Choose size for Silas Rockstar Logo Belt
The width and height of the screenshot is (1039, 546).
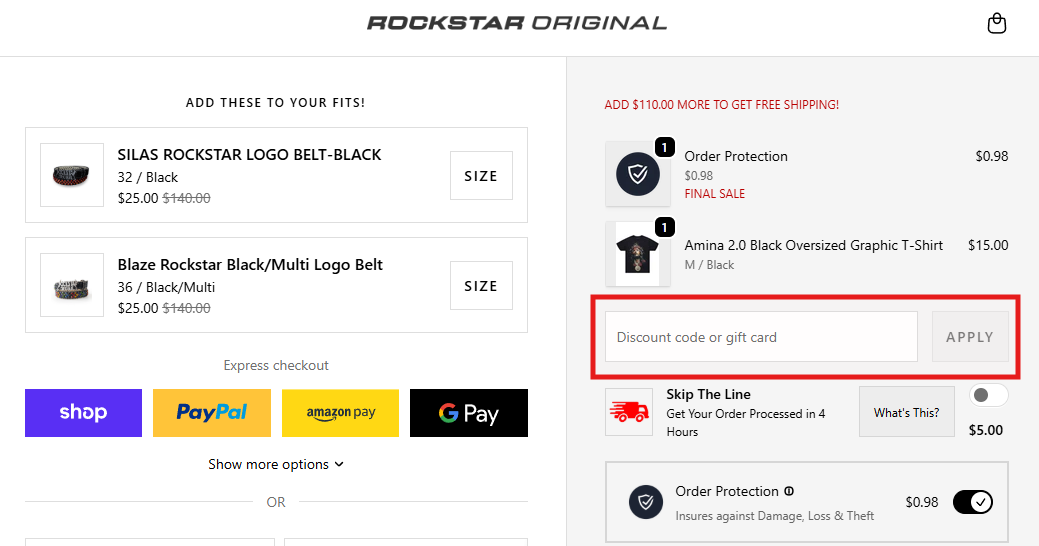point(481,176)
